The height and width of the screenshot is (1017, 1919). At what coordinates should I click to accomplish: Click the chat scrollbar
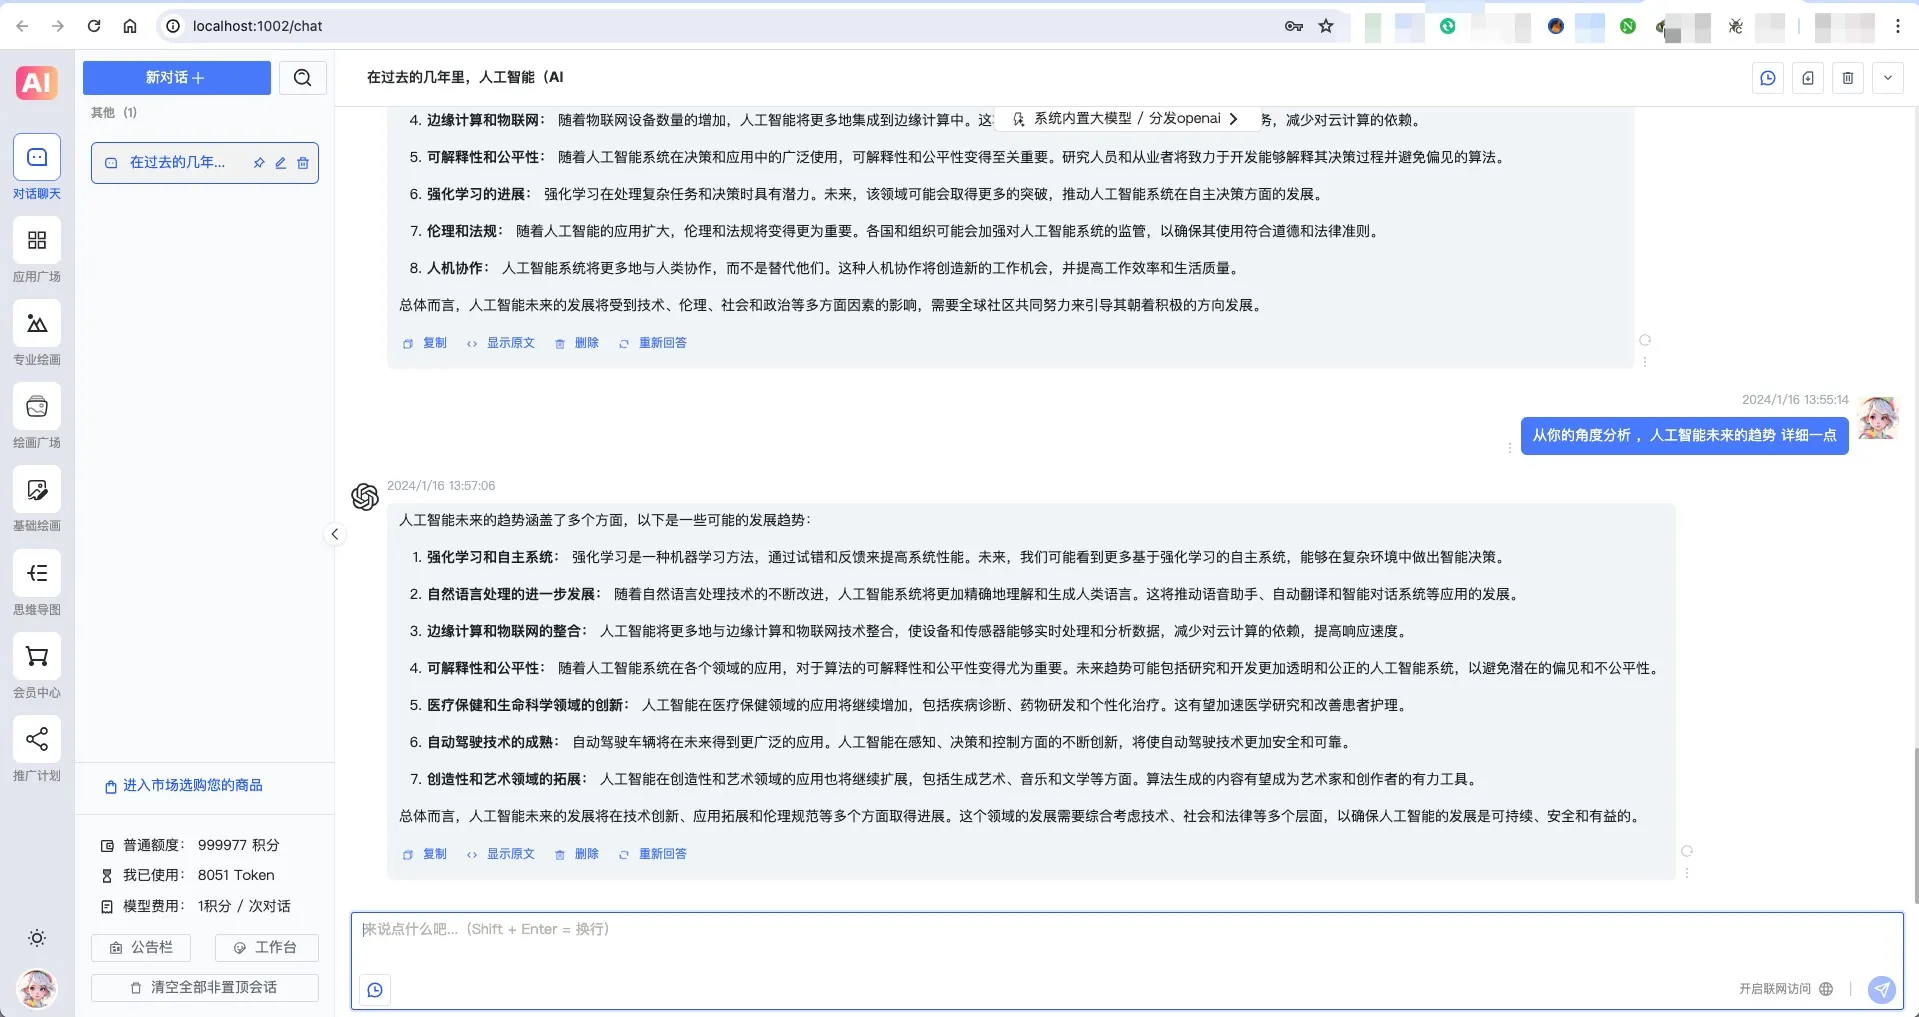pyautogui.click(x=1915, y=825)
